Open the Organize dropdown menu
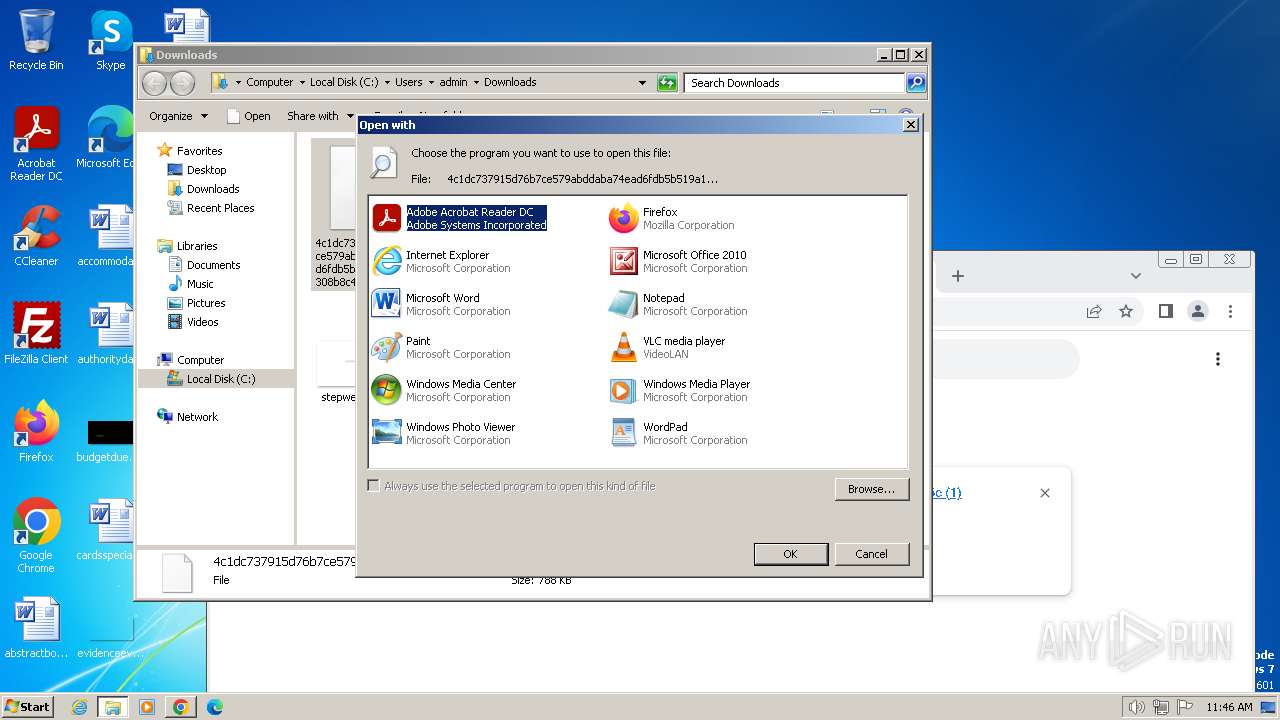 178,116
